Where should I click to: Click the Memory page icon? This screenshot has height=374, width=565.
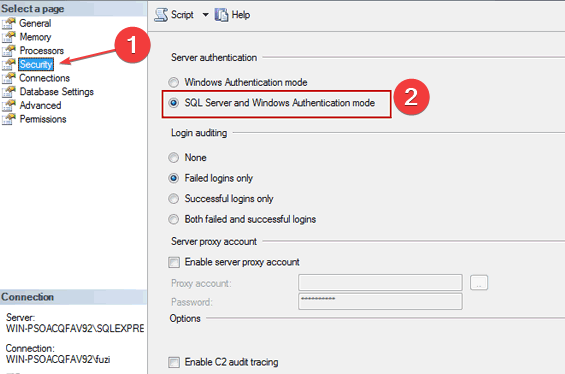point(9,37)
